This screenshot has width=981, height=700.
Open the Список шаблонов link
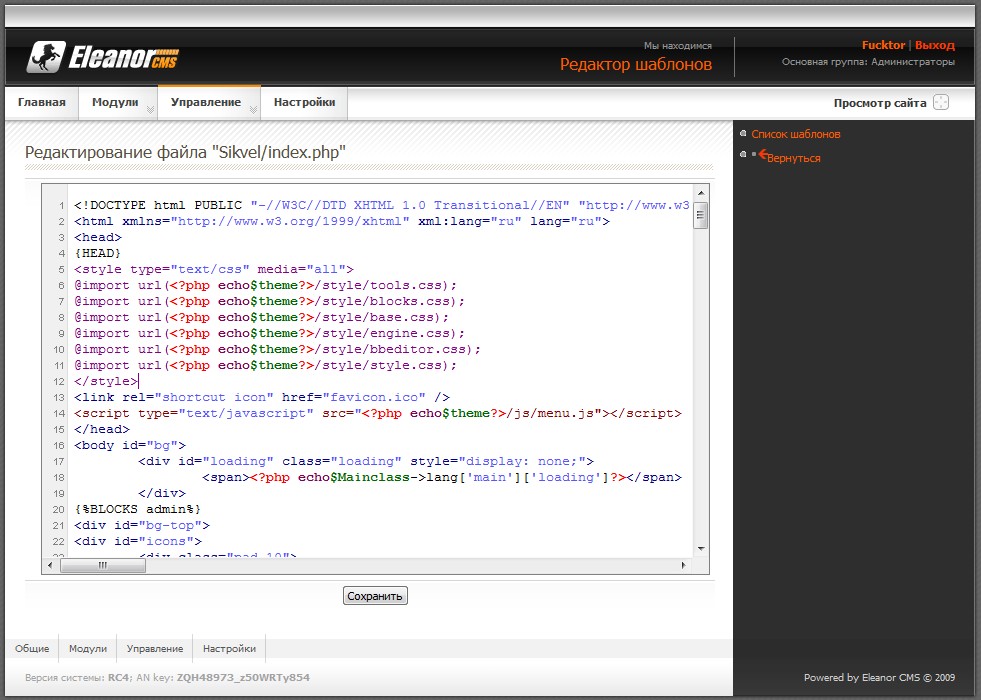796,134
